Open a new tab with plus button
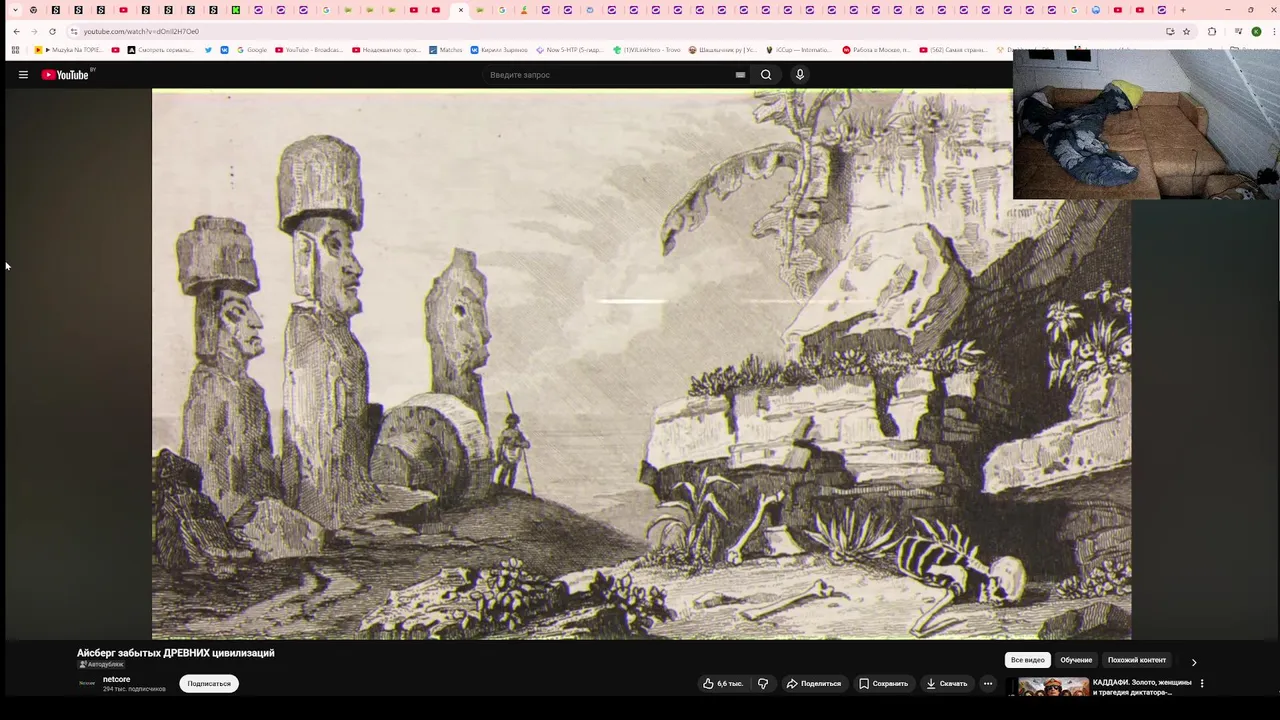Screen dimensions: 1280x720 click(1183, 10)
